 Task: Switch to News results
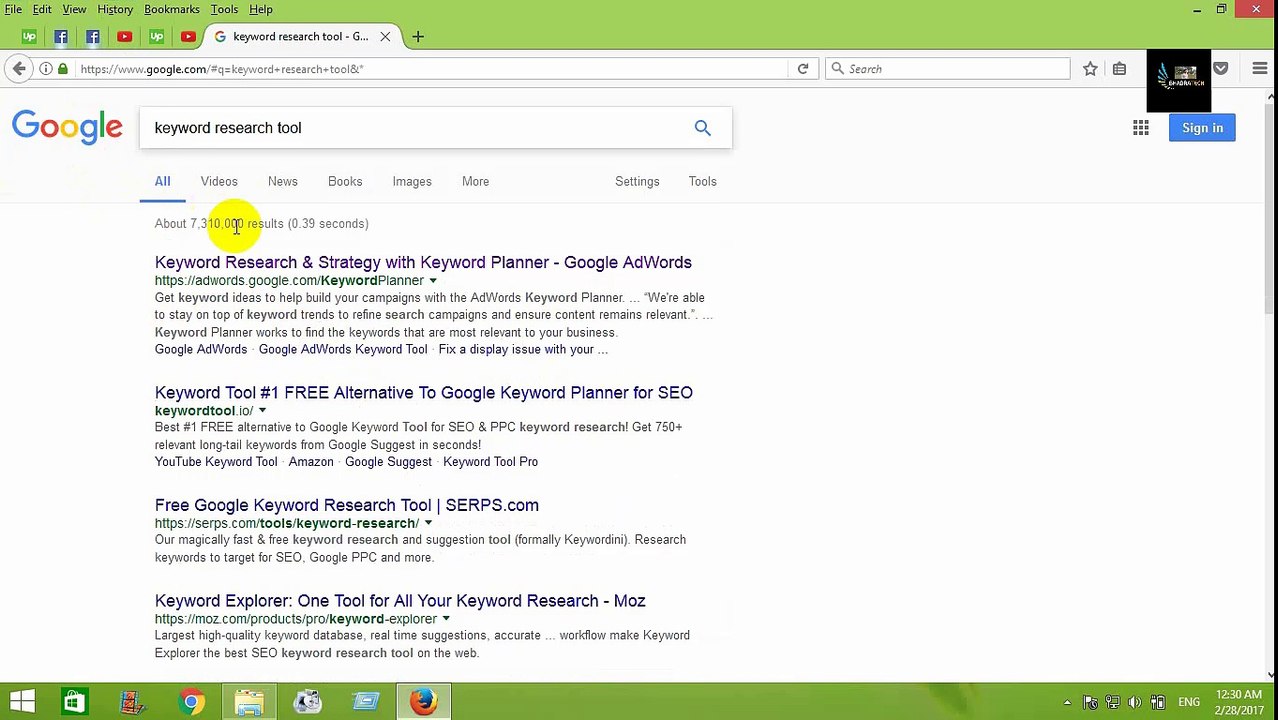[282, 182]
